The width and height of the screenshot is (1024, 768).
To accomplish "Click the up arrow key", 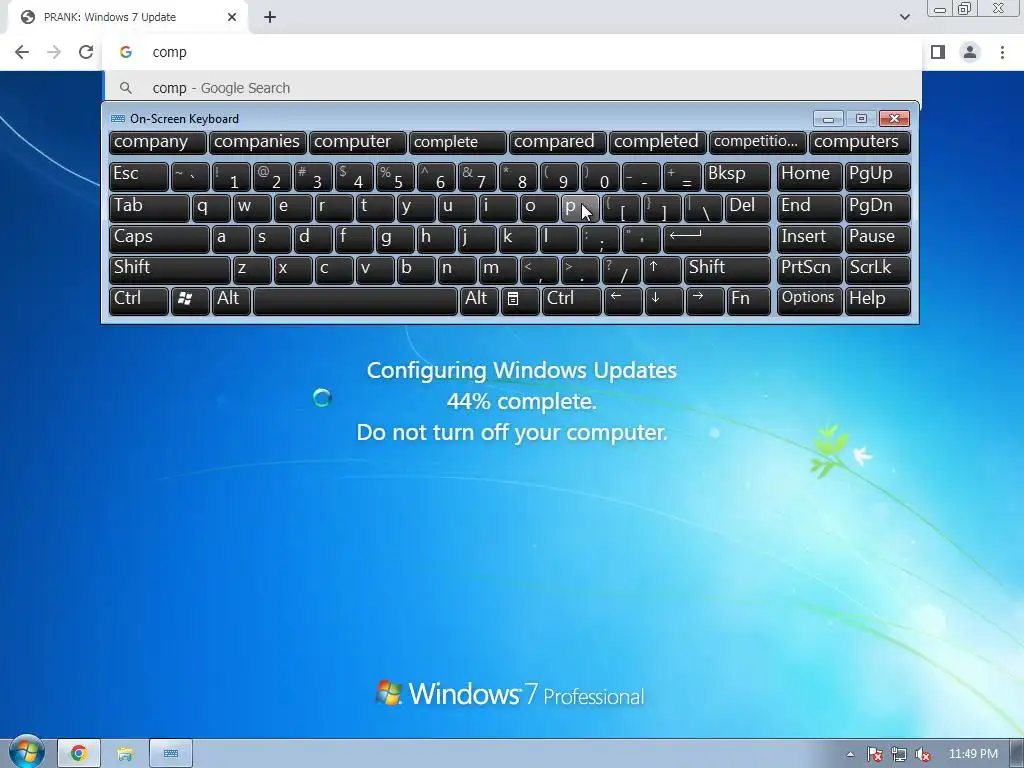I will point(662,270).
